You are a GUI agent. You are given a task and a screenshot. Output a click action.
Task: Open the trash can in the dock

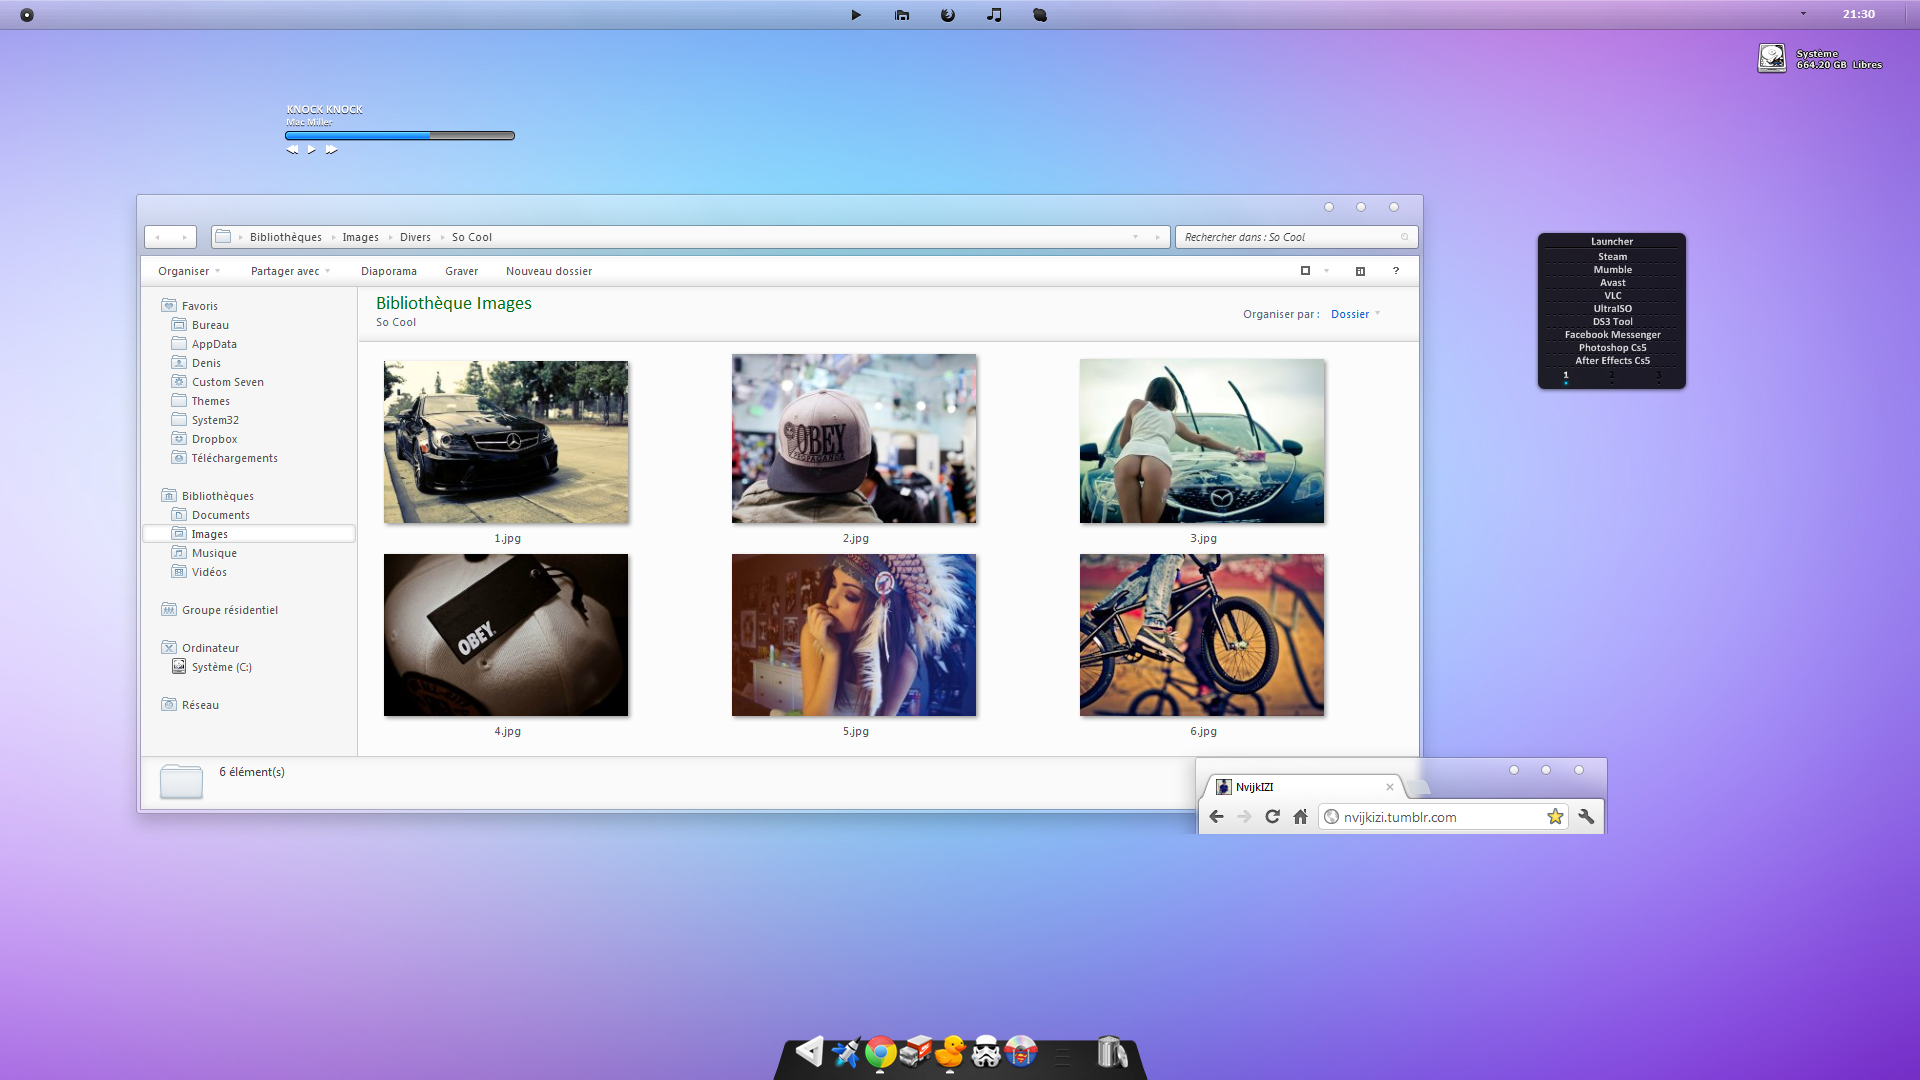[x=1110, y=1052]
